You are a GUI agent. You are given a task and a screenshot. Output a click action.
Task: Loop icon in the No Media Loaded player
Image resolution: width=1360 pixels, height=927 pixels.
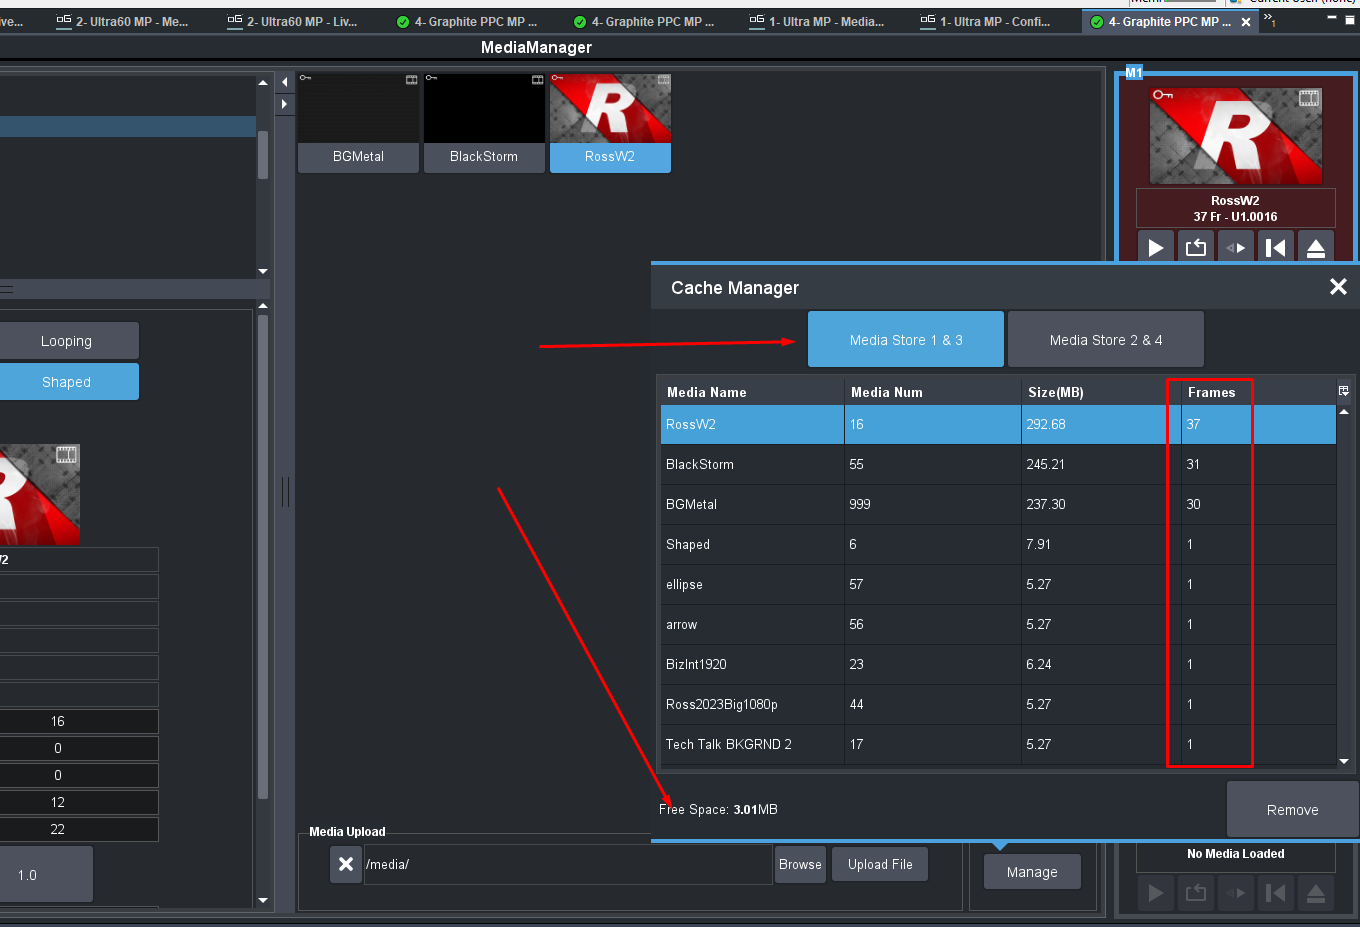coord(1196,893)
